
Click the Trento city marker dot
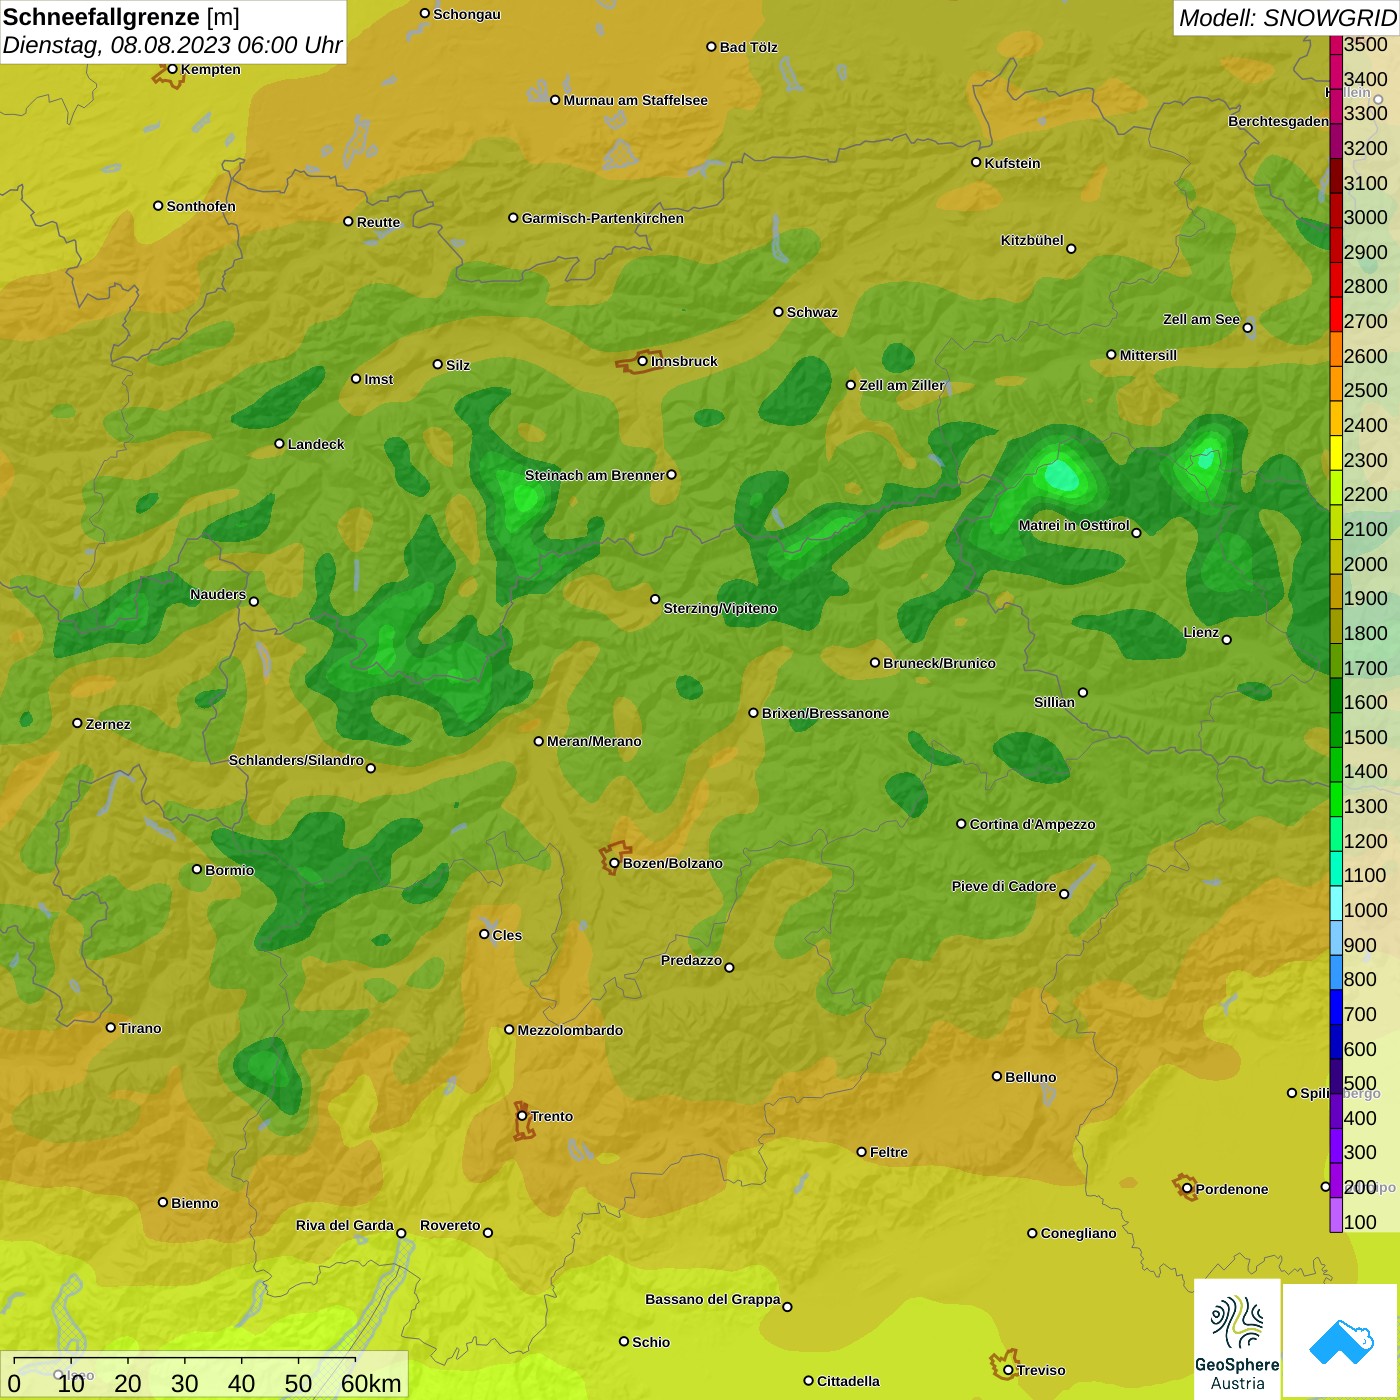click(x=522, y=1116)
